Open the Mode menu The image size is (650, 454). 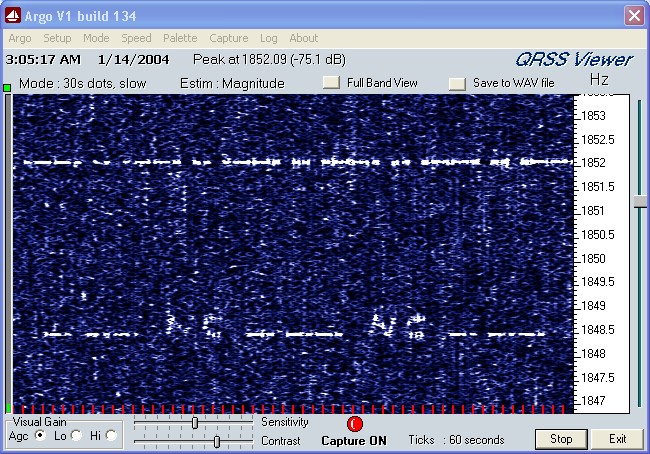pos(96,38)
